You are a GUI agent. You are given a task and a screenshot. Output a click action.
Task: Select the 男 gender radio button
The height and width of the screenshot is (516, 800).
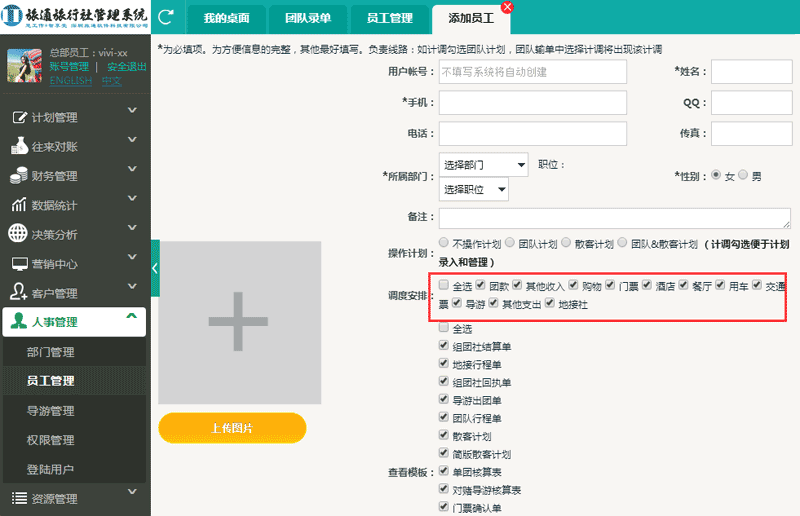743,176
